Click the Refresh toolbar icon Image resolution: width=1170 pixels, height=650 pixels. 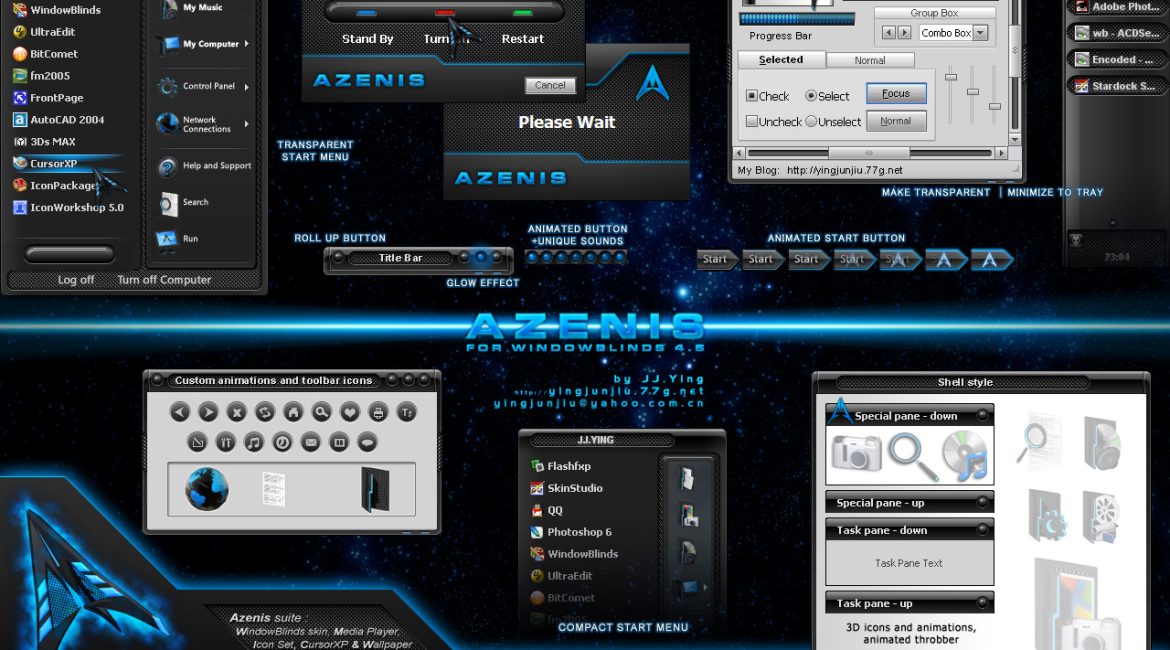pyautogui.click(x=265, y=412)
